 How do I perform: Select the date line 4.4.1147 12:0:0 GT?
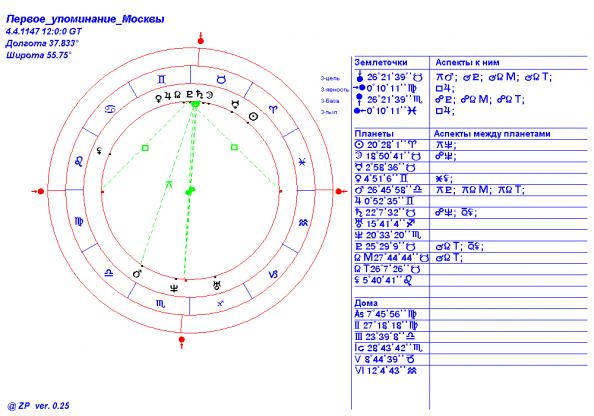(x=44, y=31)
